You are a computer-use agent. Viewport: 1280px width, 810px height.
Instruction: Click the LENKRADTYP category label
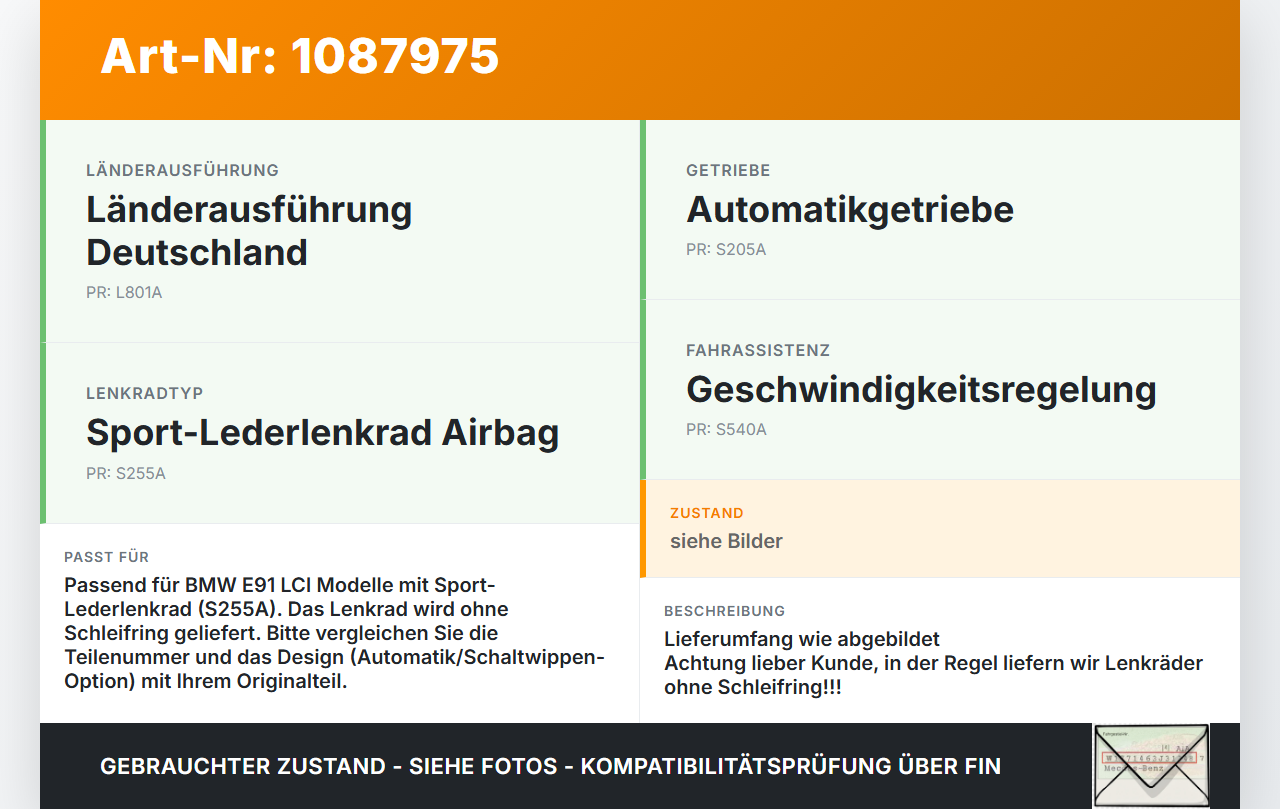click(144, 394)
